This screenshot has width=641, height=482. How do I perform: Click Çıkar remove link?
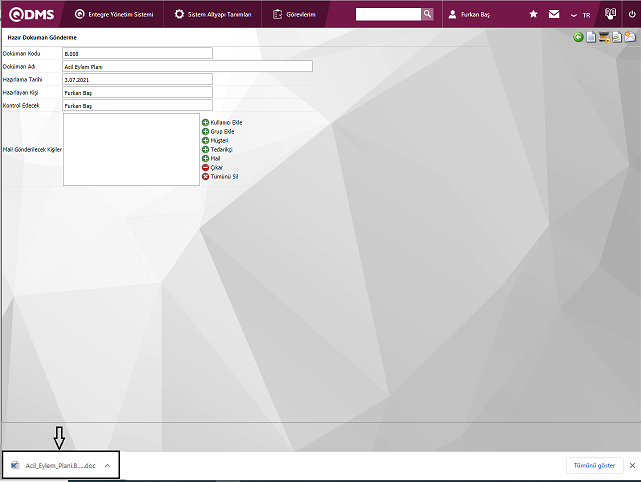pos(212,167)
